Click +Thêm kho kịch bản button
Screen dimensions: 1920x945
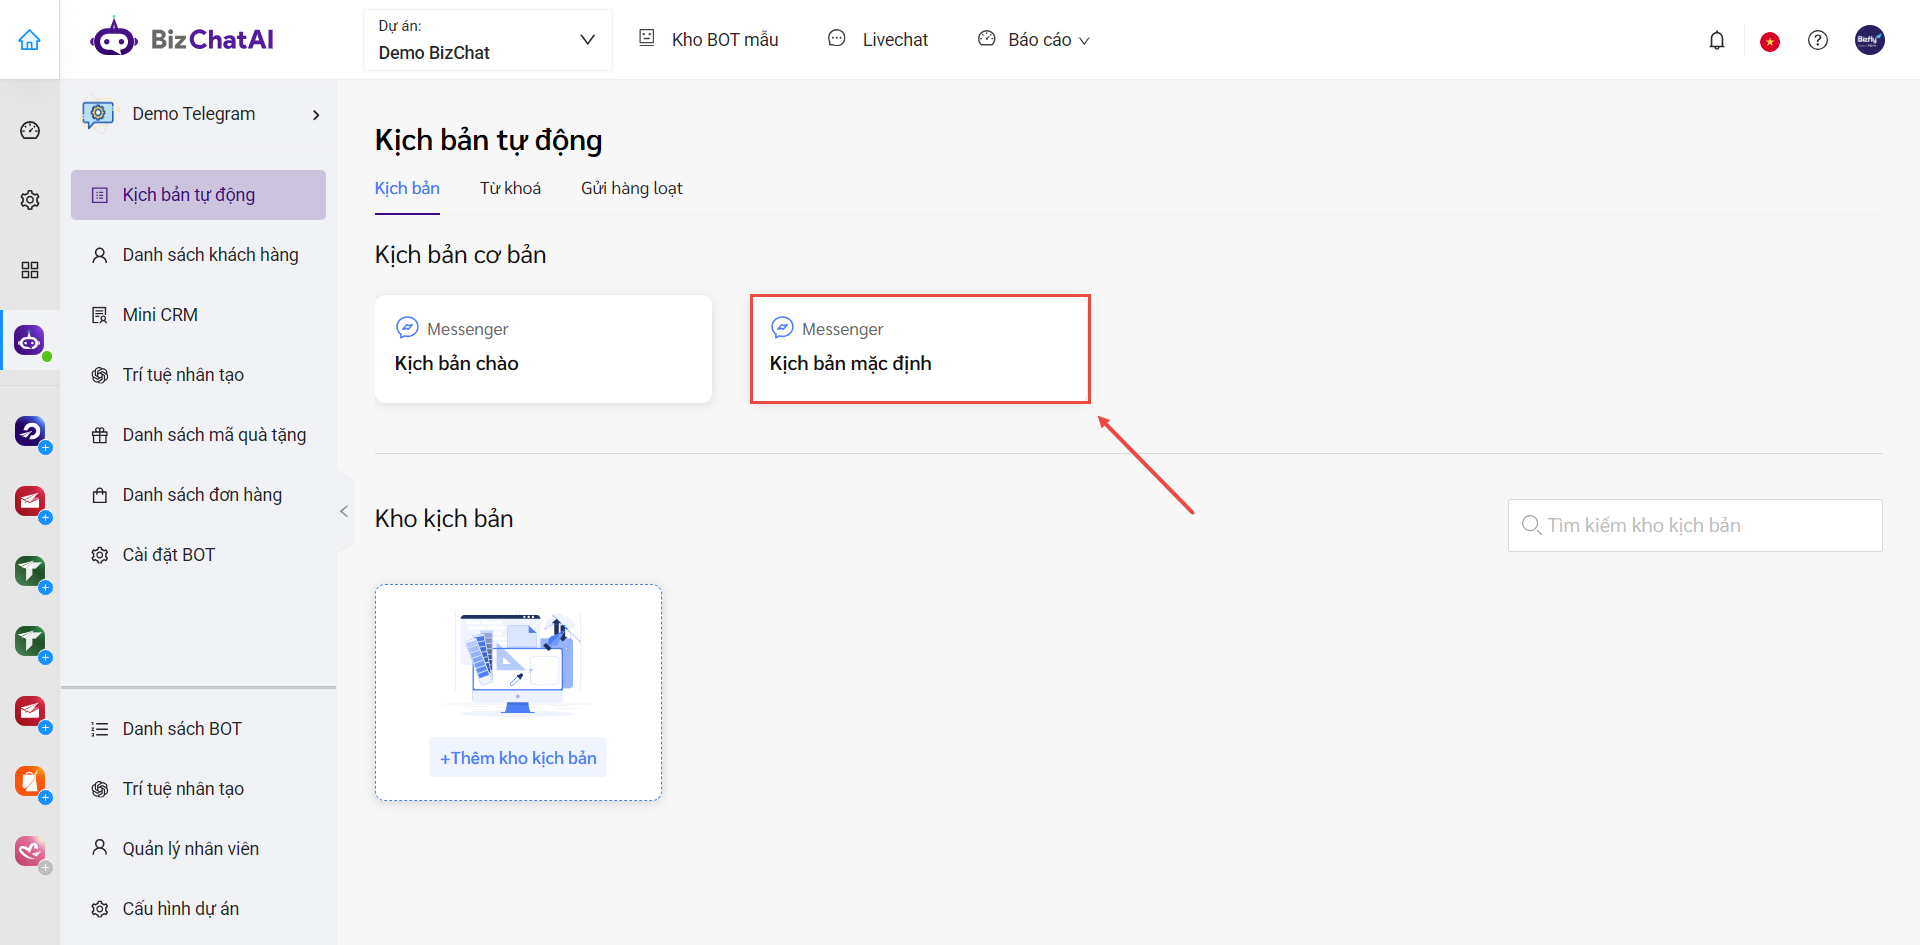coord(518,758)
